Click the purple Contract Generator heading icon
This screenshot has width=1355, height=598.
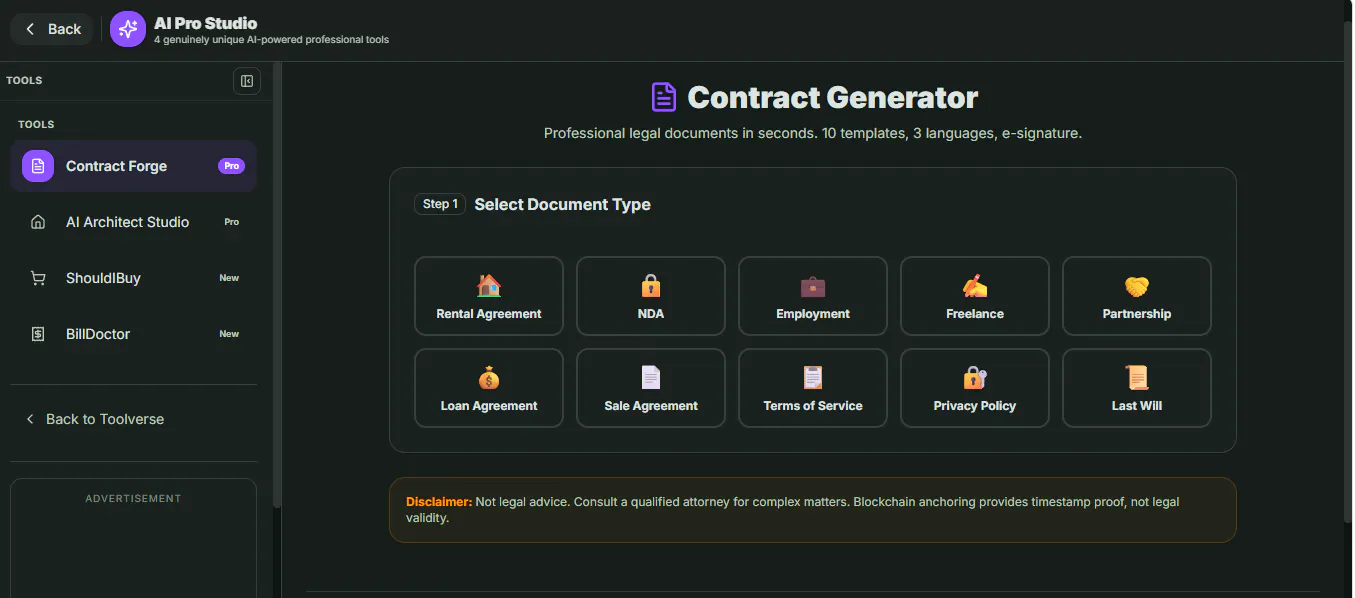tap(664, 97)
